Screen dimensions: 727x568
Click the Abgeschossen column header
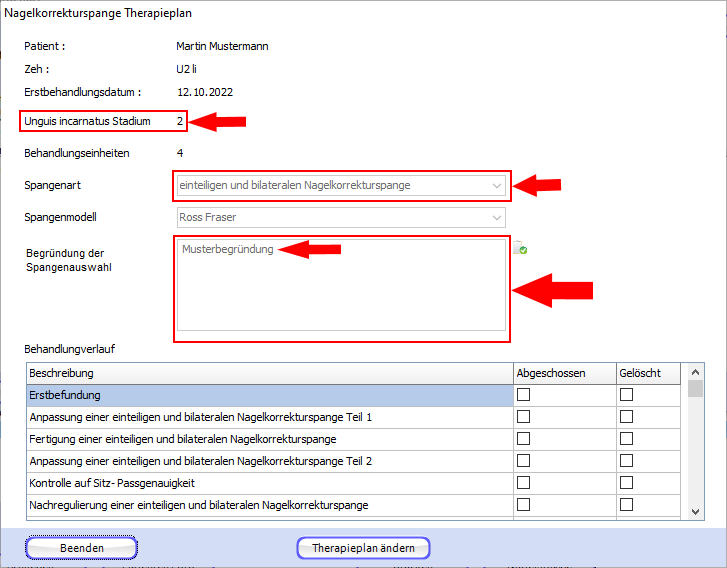562,373
